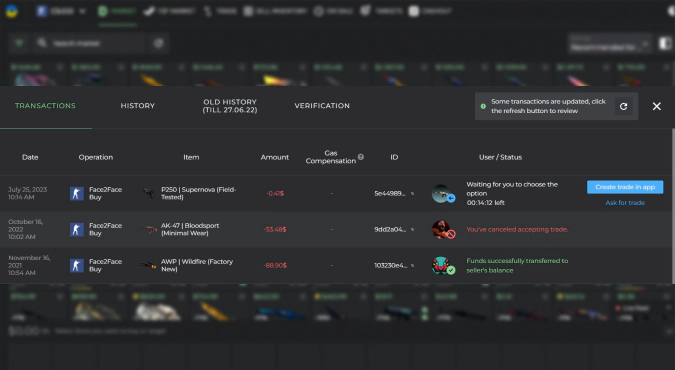Click the CS game icon in the AWP row
This screenshot has width=675, height=370.
[x=77, y=265]
